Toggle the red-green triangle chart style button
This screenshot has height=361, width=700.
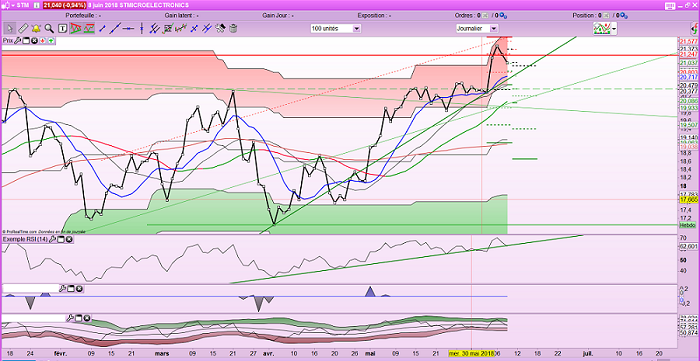click(x=75, y=29)
